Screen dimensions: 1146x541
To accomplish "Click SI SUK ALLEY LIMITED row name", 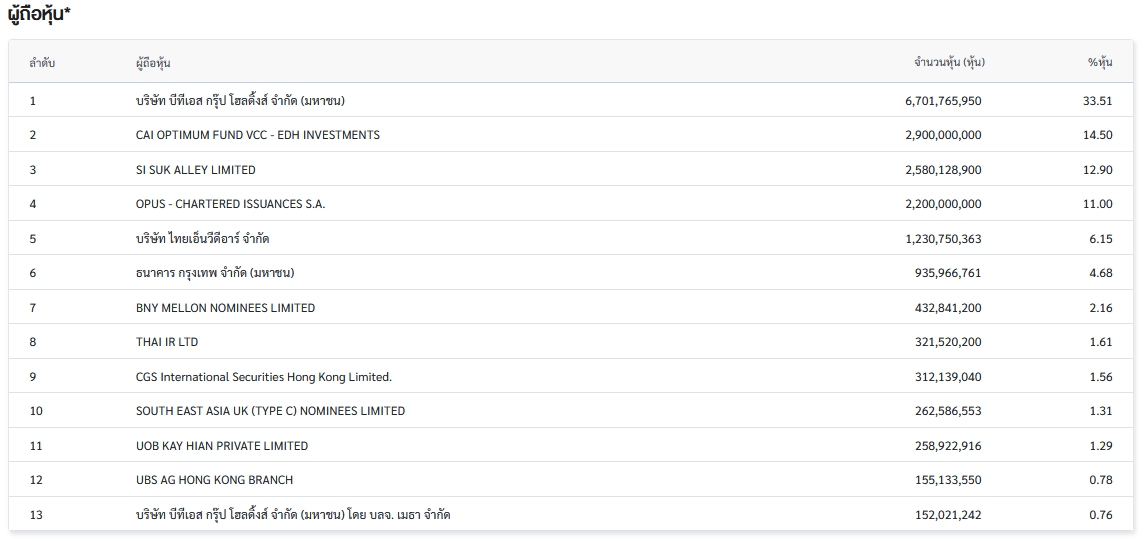I will [195, 170].
